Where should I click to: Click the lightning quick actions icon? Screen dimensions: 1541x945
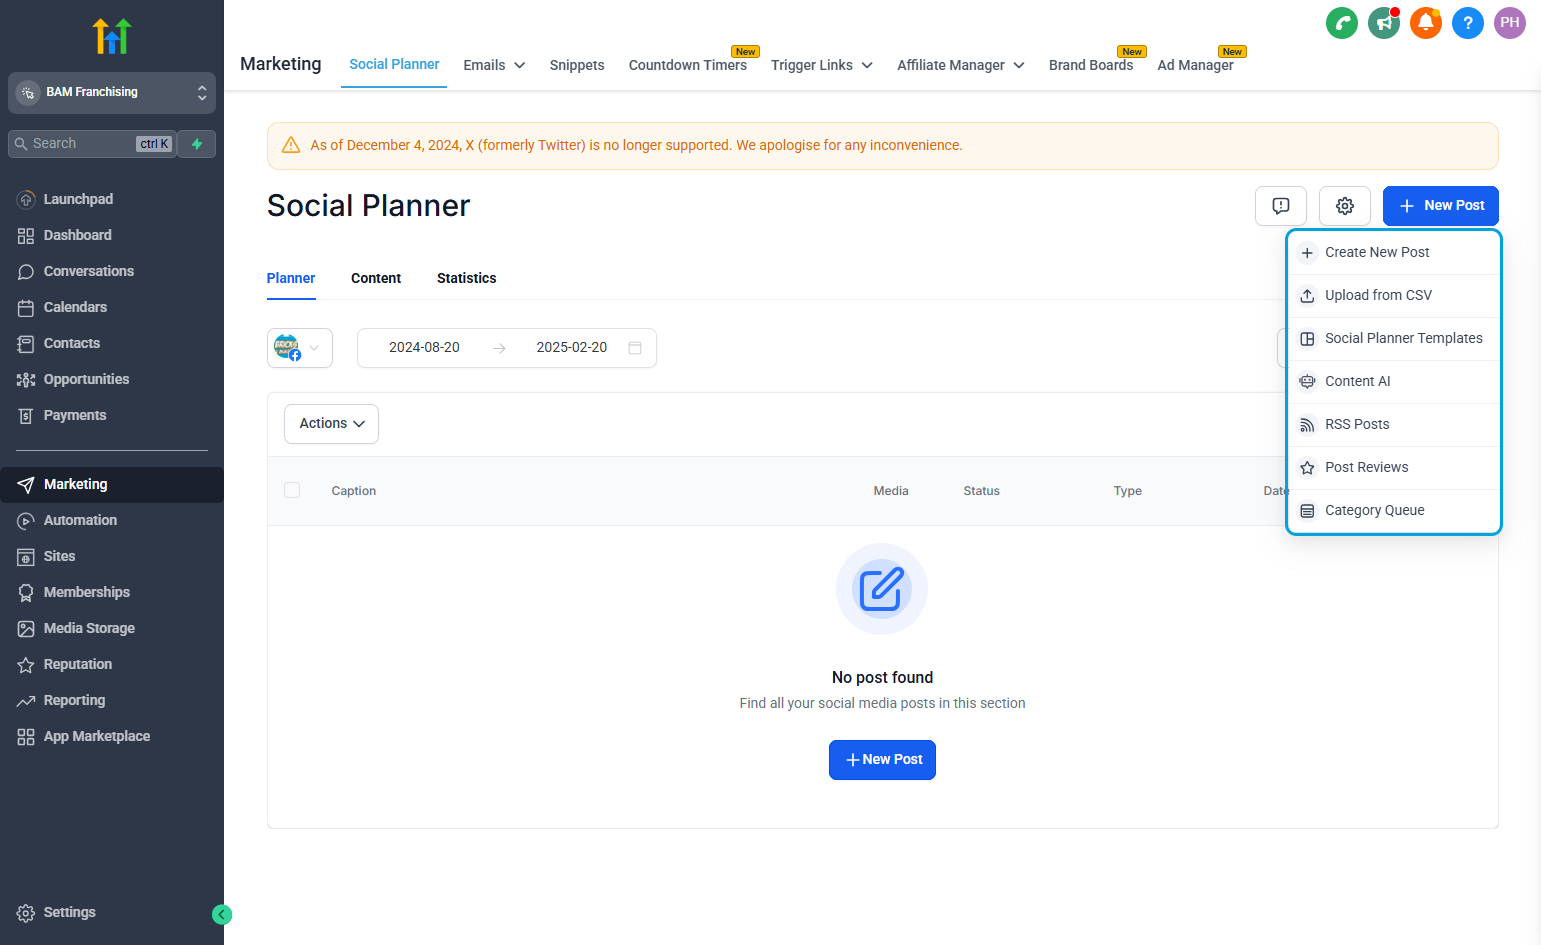tap(197, 144)
